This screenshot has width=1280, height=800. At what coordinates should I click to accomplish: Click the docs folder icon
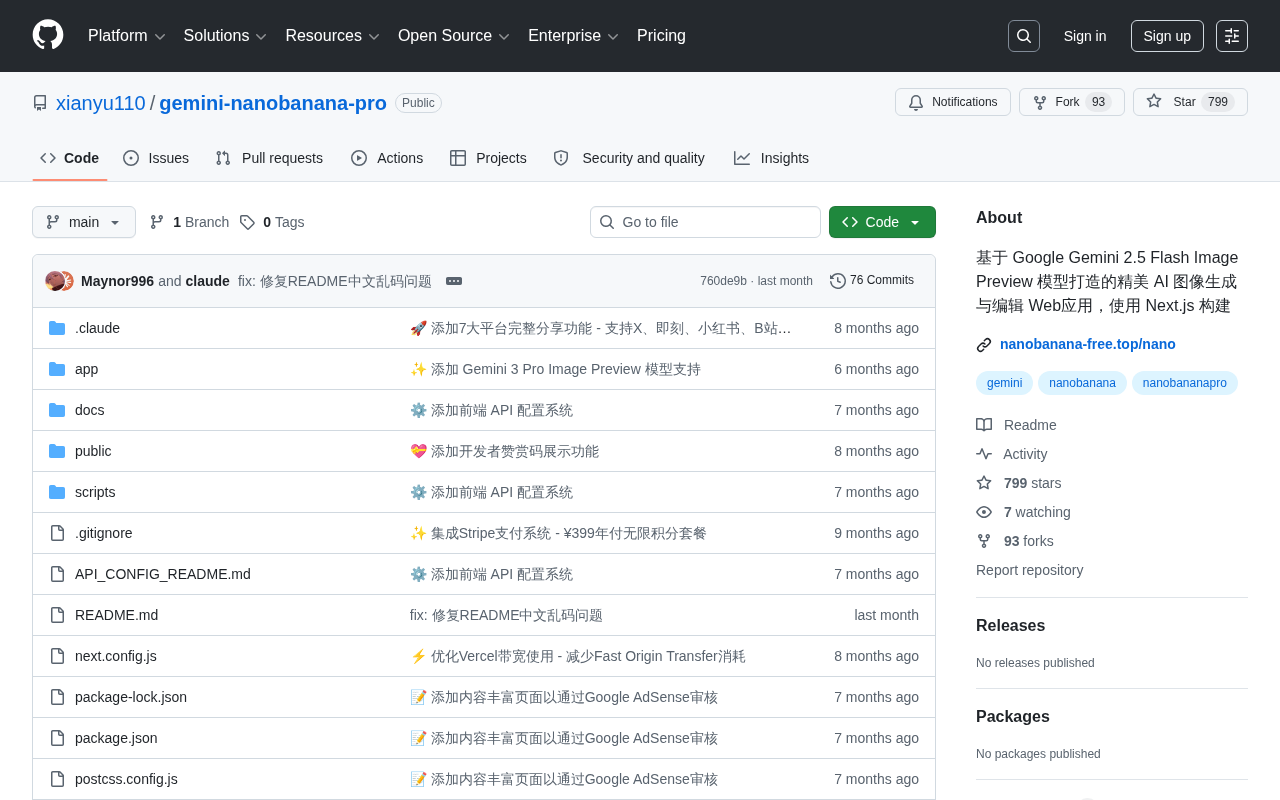pos(57,410)
